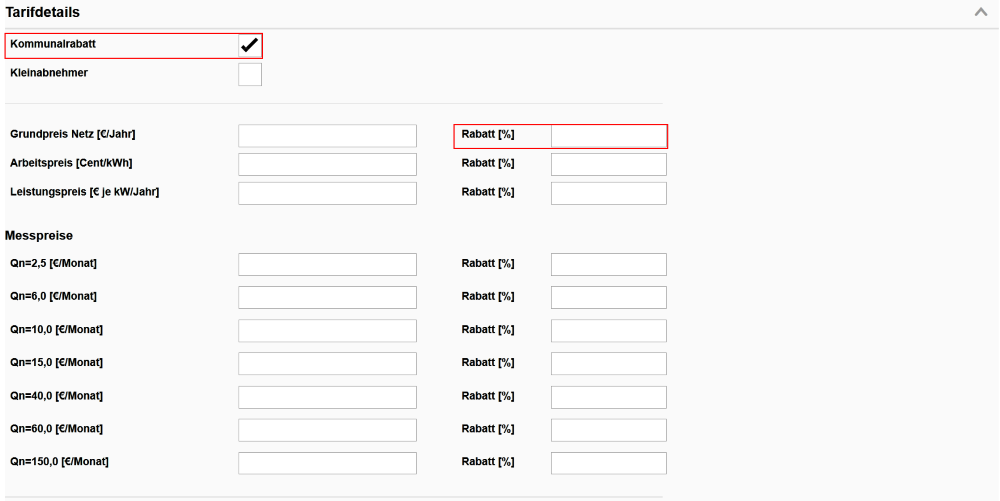Click Rabatt field for Qn=150,0
The height and width of the screenshot is (501, 1000).
click(608, 463)
